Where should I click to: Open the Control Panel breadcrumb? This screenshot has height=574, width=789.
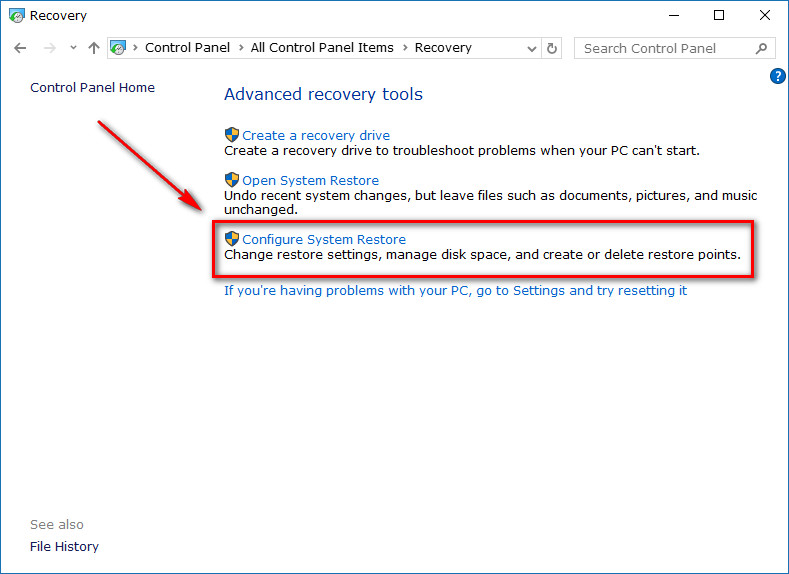[187, 47]
